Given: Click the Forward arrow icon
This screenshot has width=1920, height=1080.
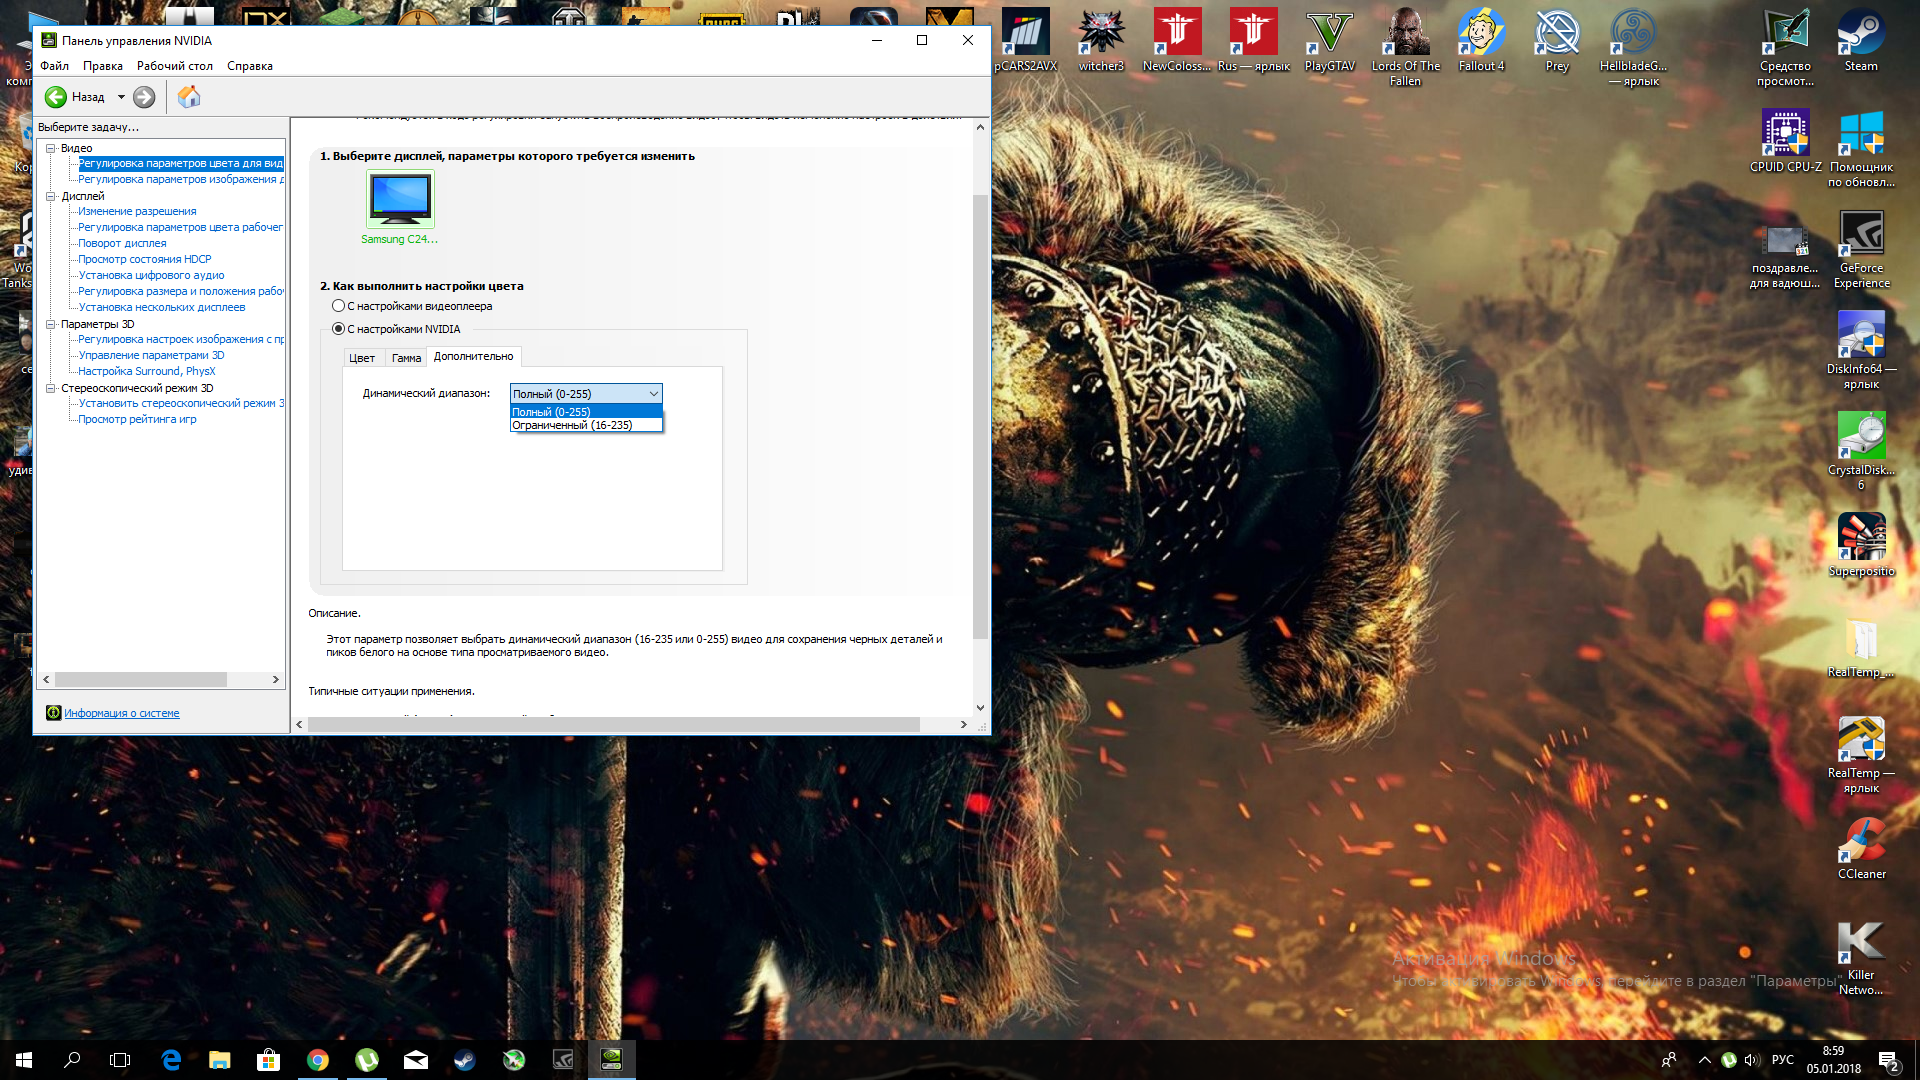Looking at the screenshot, I should (144, 97).
